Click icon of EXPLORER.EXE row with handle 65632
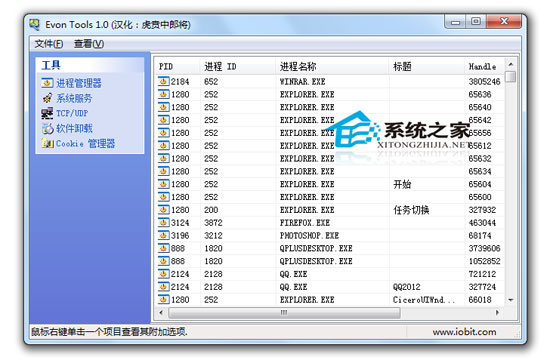The height and width of the screenshot is (363, 550). click(x=163, y=159)
